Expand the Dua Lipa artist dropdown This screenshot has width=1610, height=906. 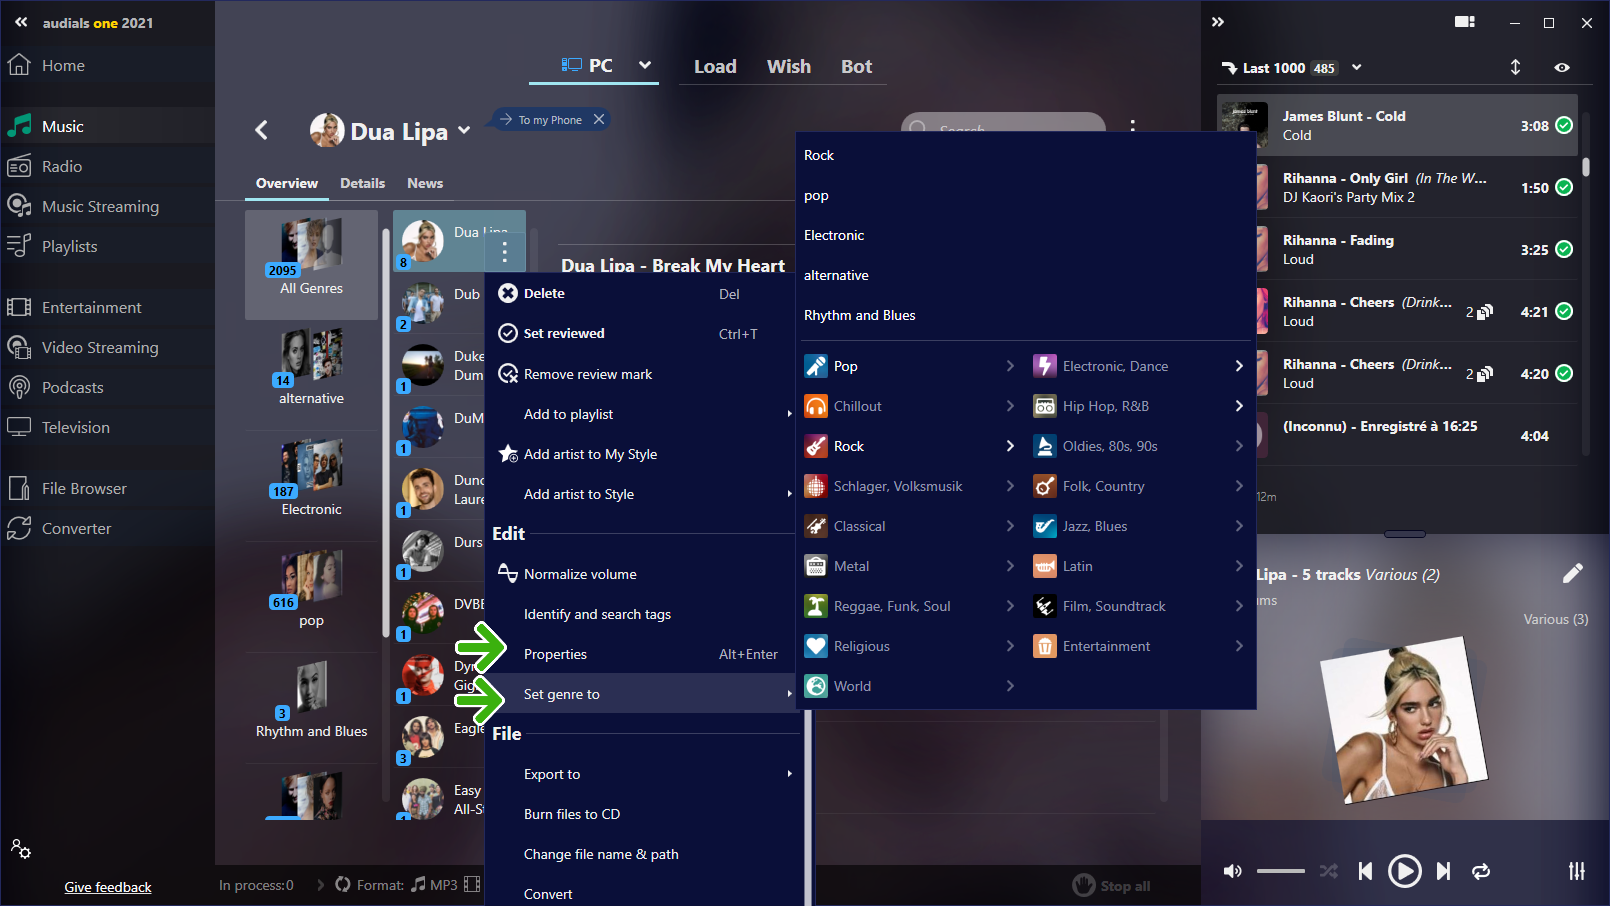pos(464,131)
